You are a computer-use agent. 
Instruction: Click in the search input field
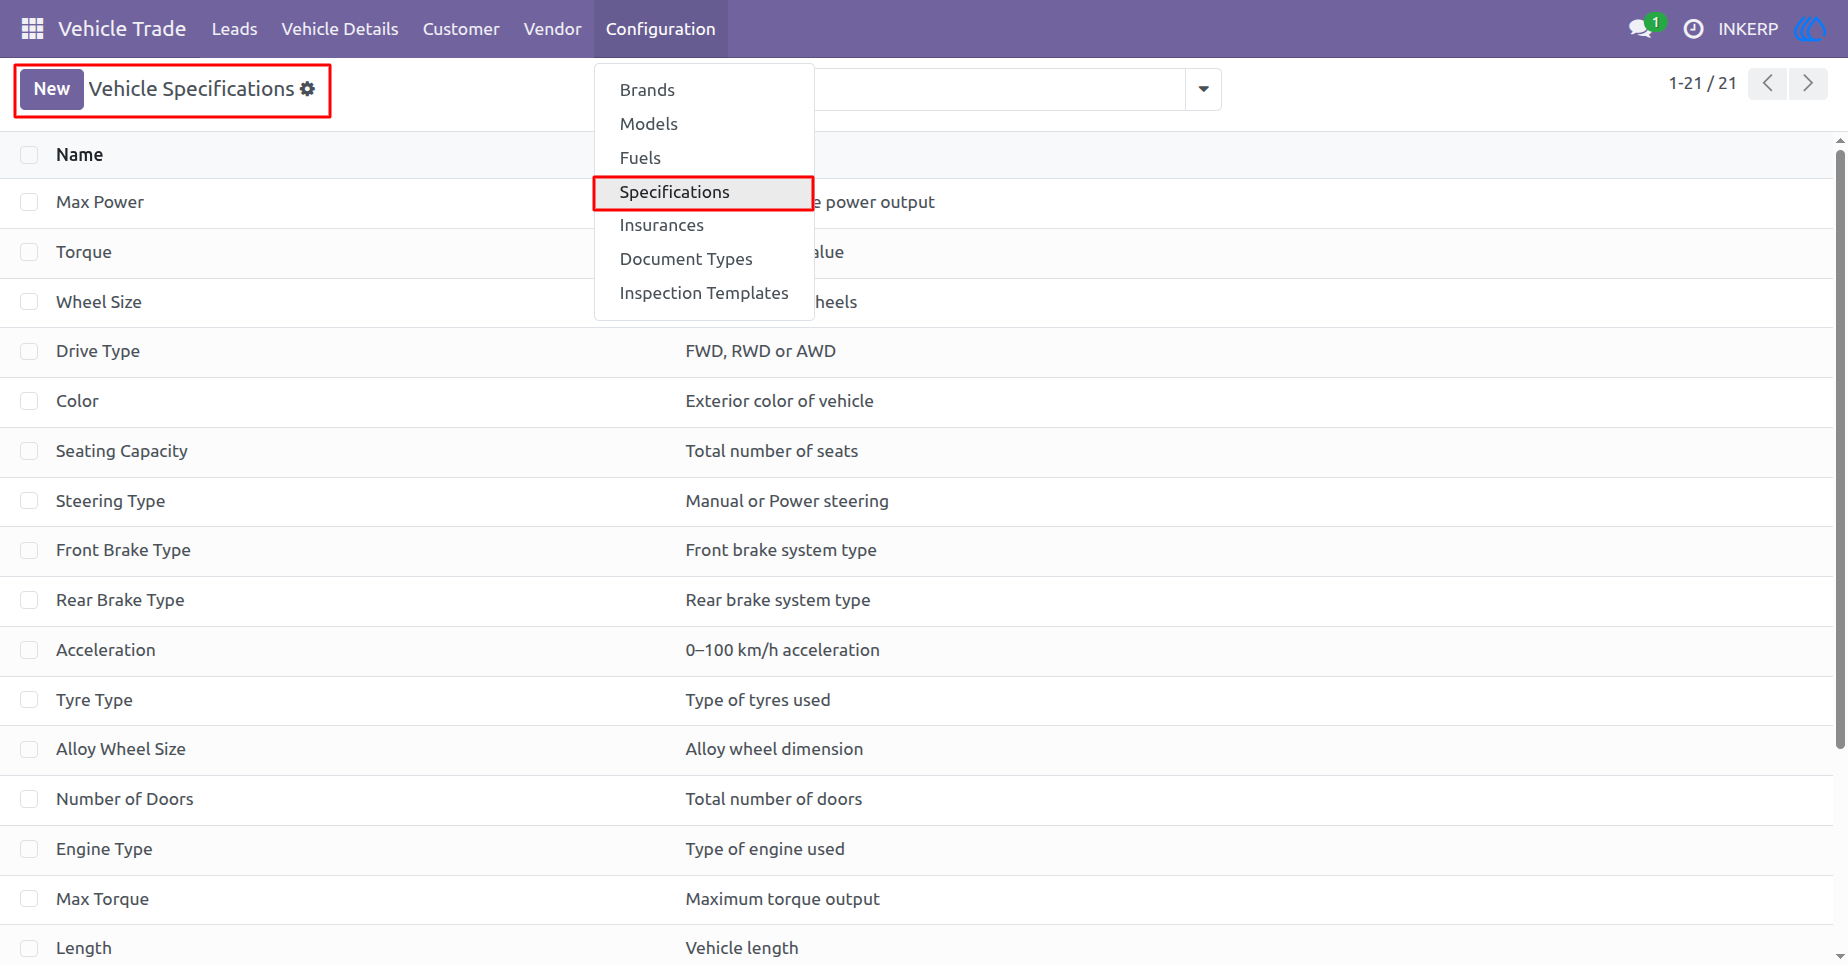coord(1000,89)
